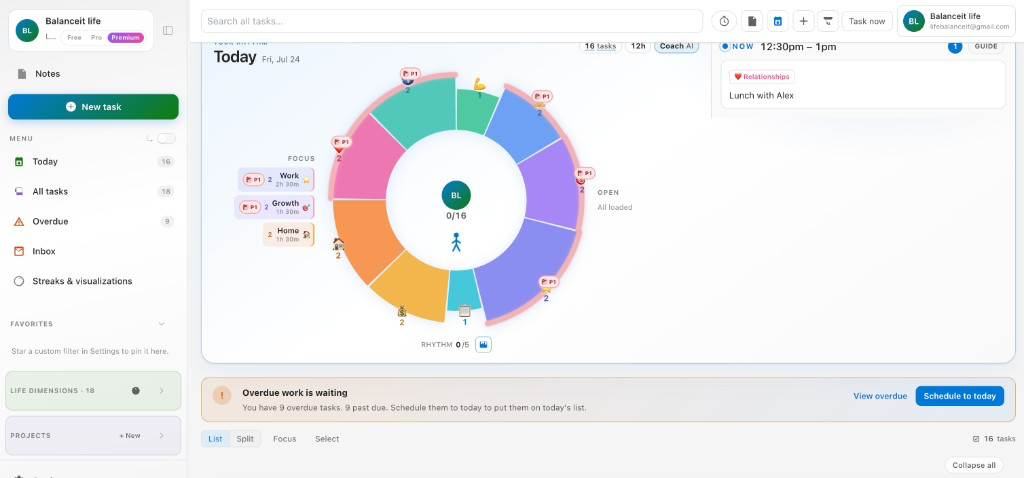The width and height of the screenshot is (1024, 478).
Task: Click the Relationships tag on task card
Action: pyautogui.click(x=761, y=76)
